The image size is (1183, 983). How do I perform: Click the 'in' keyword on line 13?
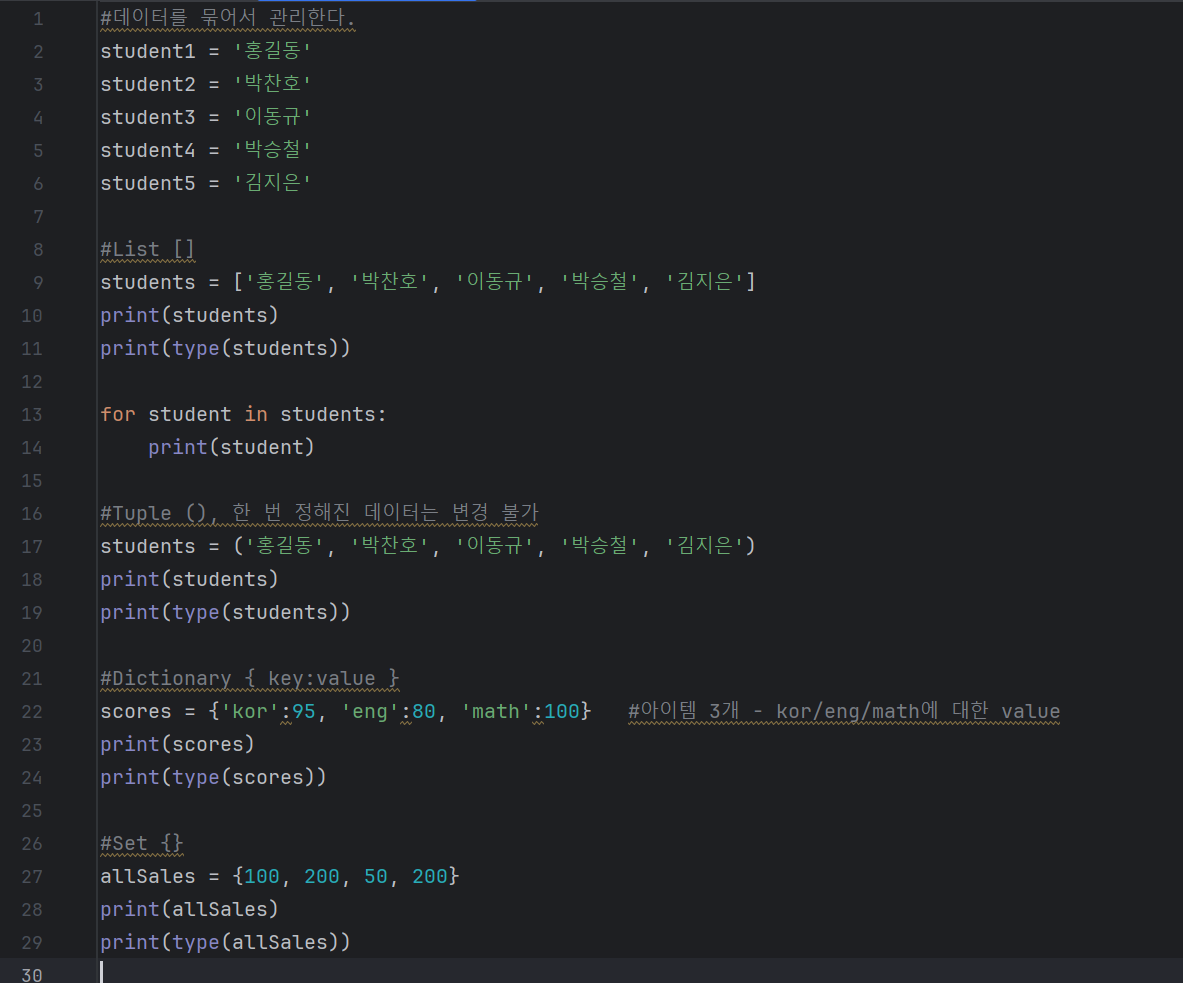[256, 414]
